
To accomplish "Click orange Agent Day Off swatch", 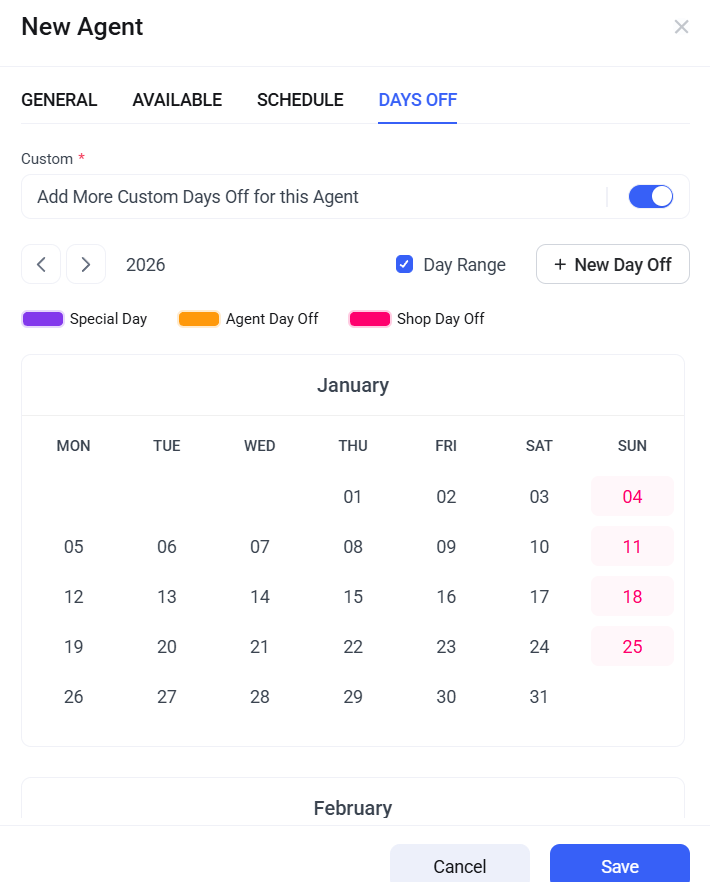I will 199,319.
